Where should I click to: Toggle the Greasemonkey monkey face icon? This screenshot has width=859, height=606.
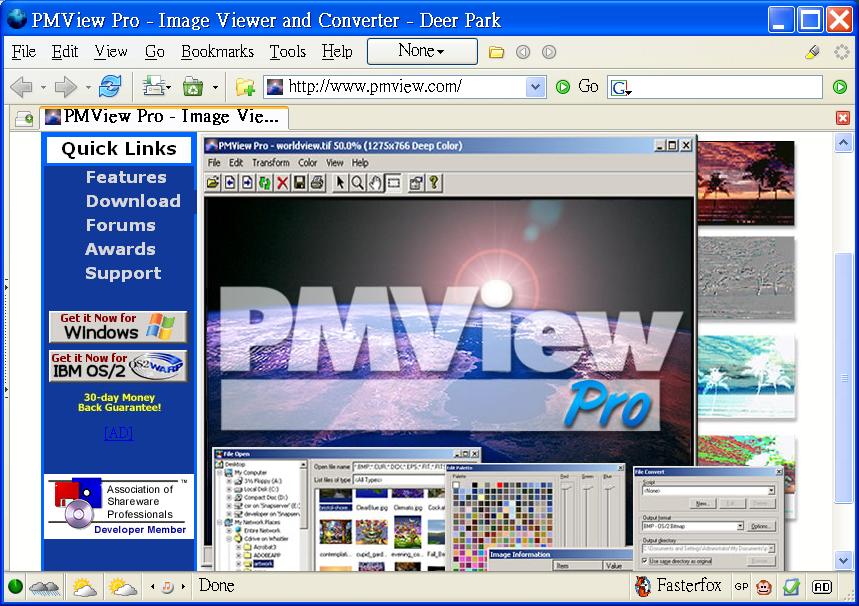tap(764, 587)
